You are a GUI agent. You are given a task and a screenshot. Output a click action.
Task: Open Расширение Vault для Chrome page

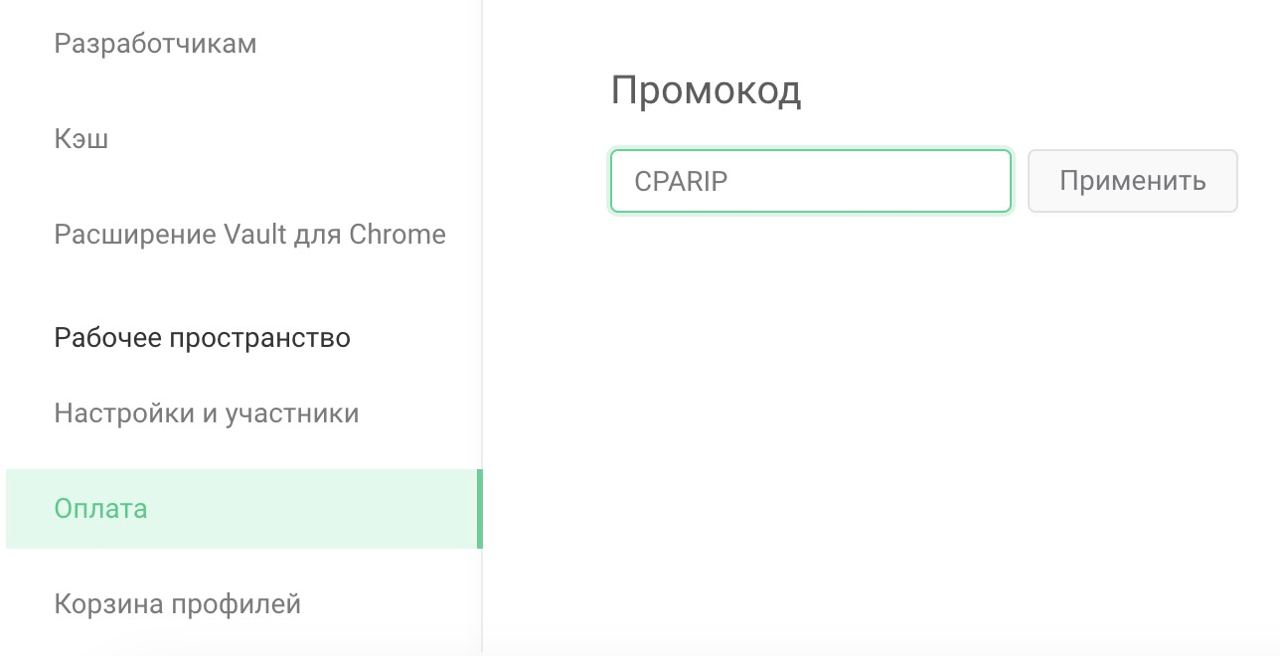tap(250, 235)
